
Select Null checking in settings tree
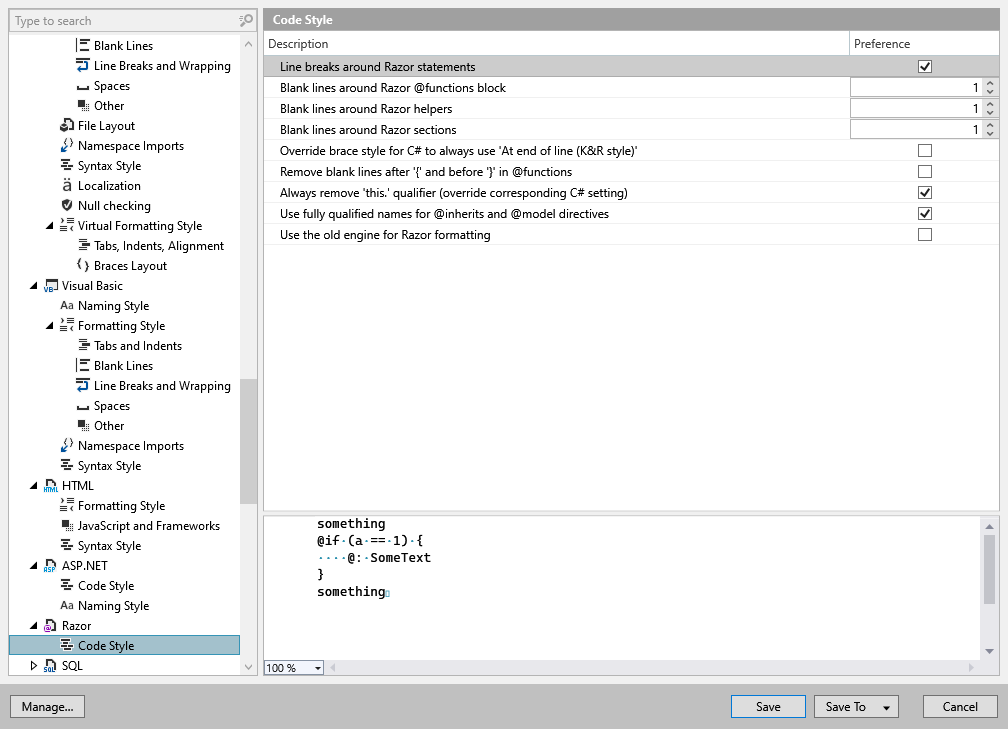(x=114, y=206)
